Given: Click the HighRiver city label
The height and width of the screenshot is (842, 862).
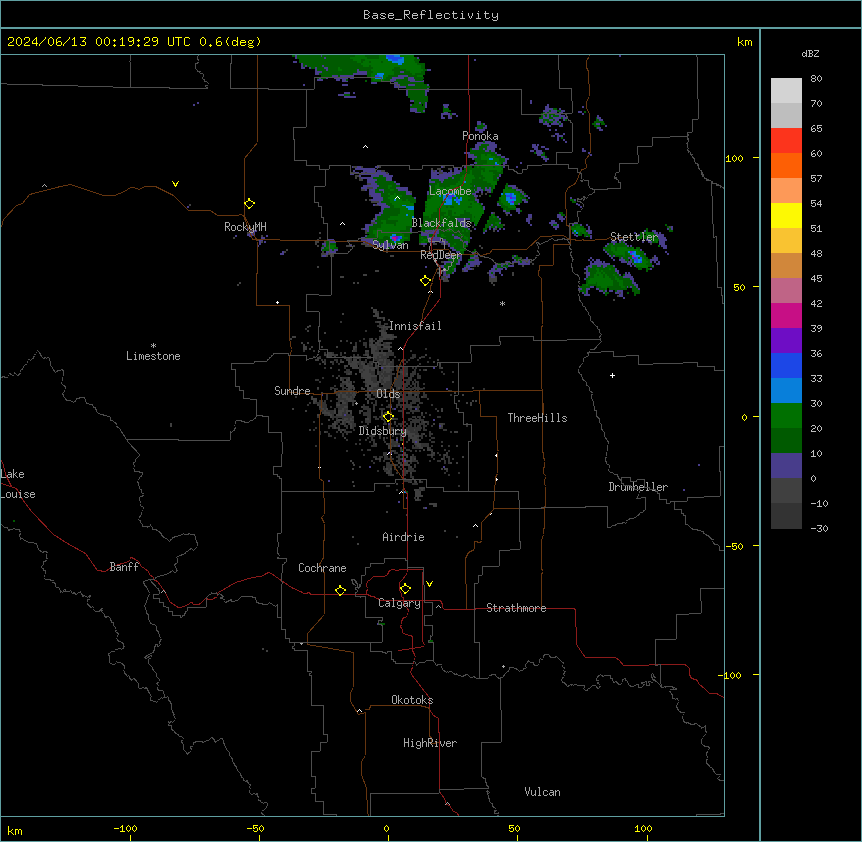Looking at the screenshot, I should [x=430, y=743].
